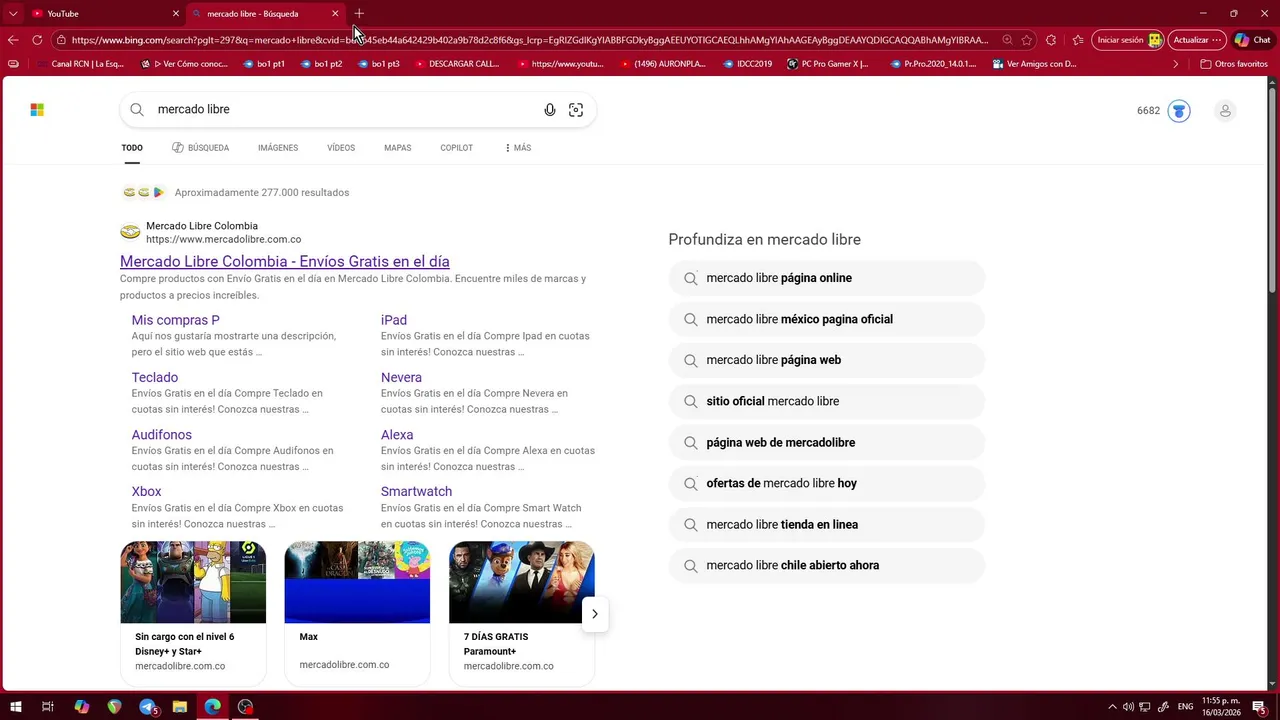This screenshot has height=720, width=1280.
Task: Open the Microsoft Rewards medal icon
Action: pyautogui.click(x=1179, y=110)
